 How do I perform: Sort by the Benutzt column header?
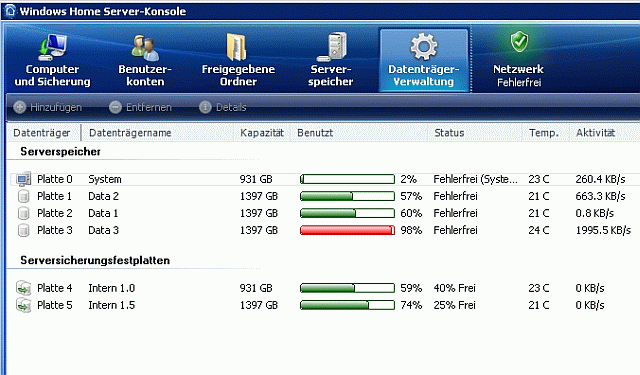point(315,133)
